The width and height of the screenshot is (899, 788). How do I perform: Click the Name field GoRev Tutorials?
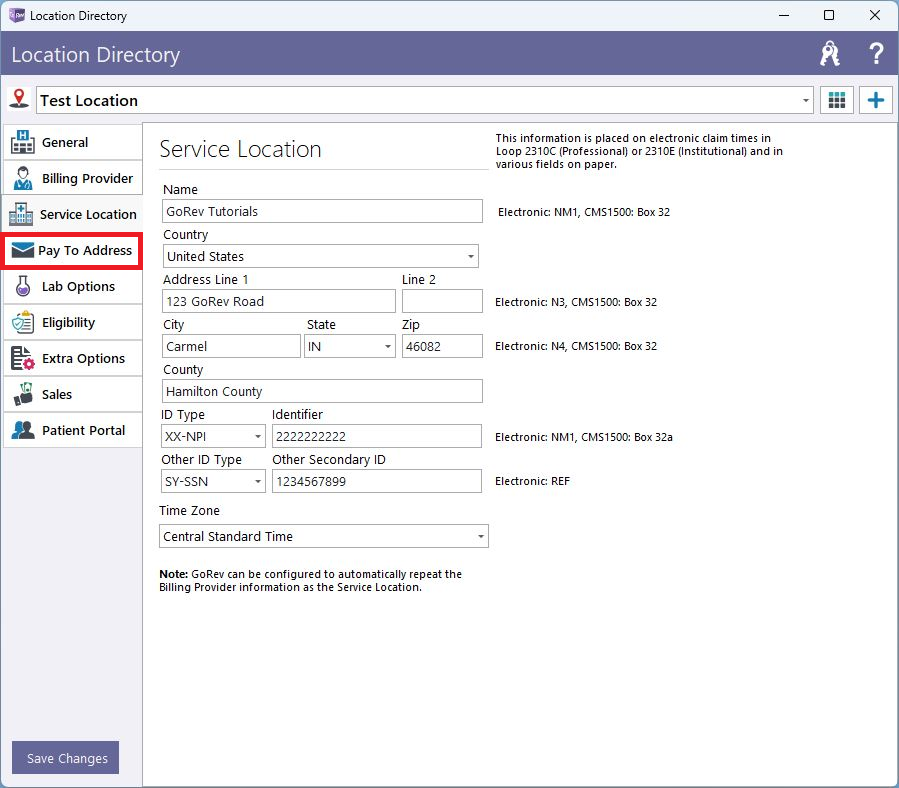[322, 211]
